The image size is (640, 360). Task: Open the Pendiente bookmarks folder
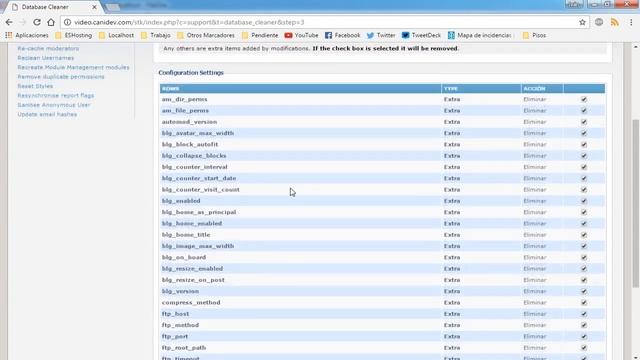point(260,36)
